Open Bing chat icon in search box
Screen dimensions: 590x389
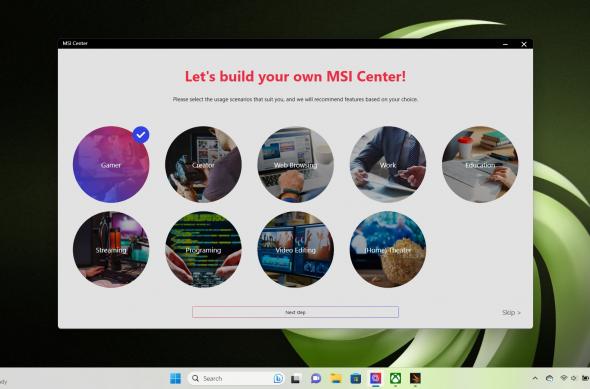point(278,378)
